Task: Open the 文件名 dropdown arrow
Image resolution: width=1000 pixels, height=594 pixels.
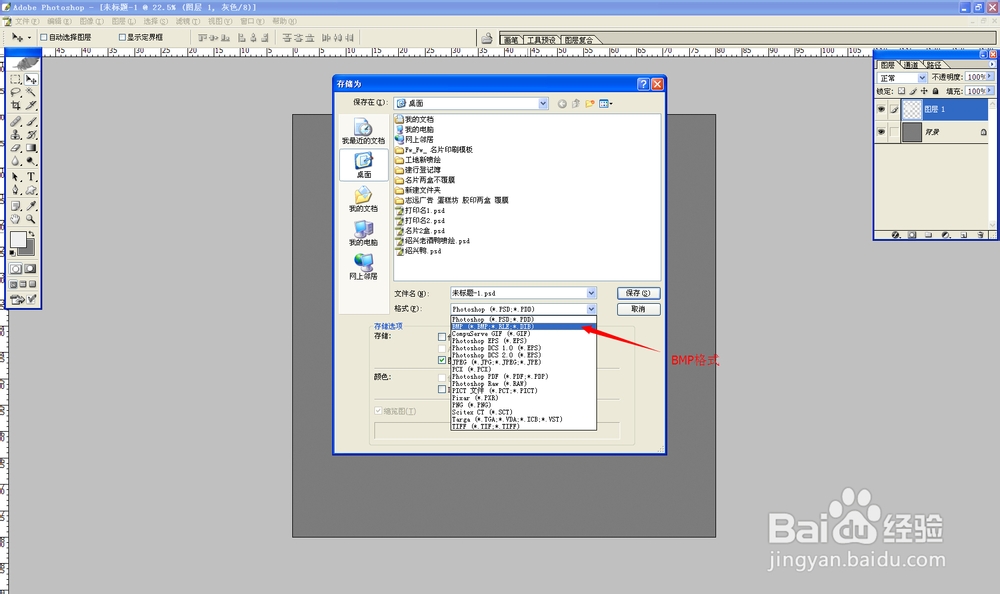Action: tap(591, 293)
